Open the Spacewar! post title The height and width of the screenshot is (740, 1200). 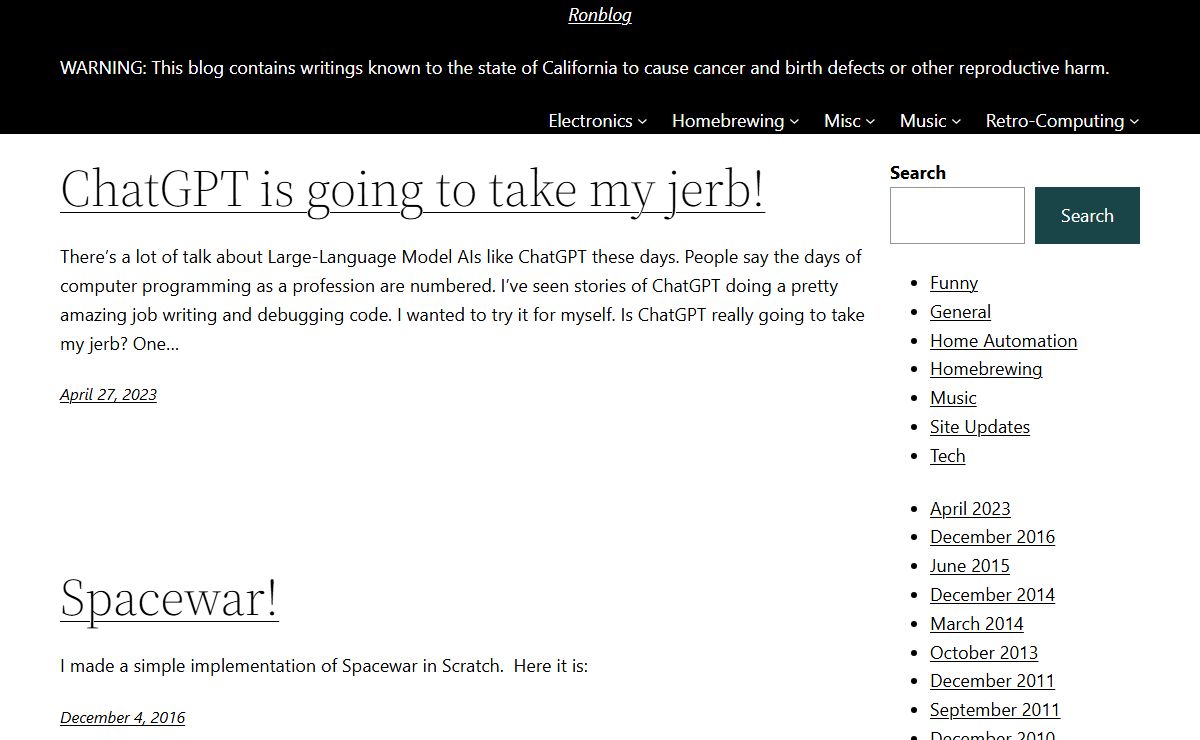(169, 598)
